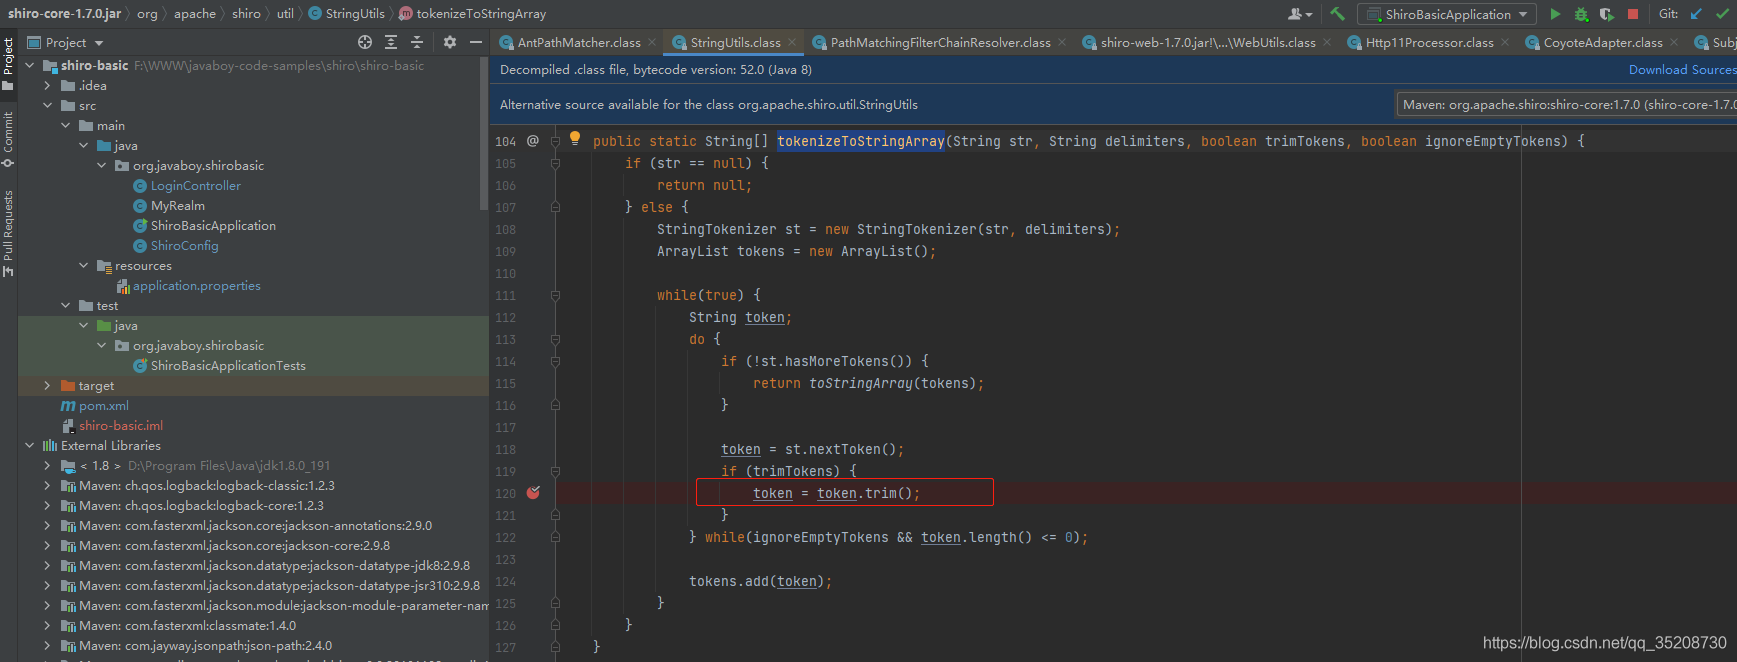The width and height of the screenshot is (1737, 662).
Task: Hide the Project tool window
Action: (x=476, y=42)
